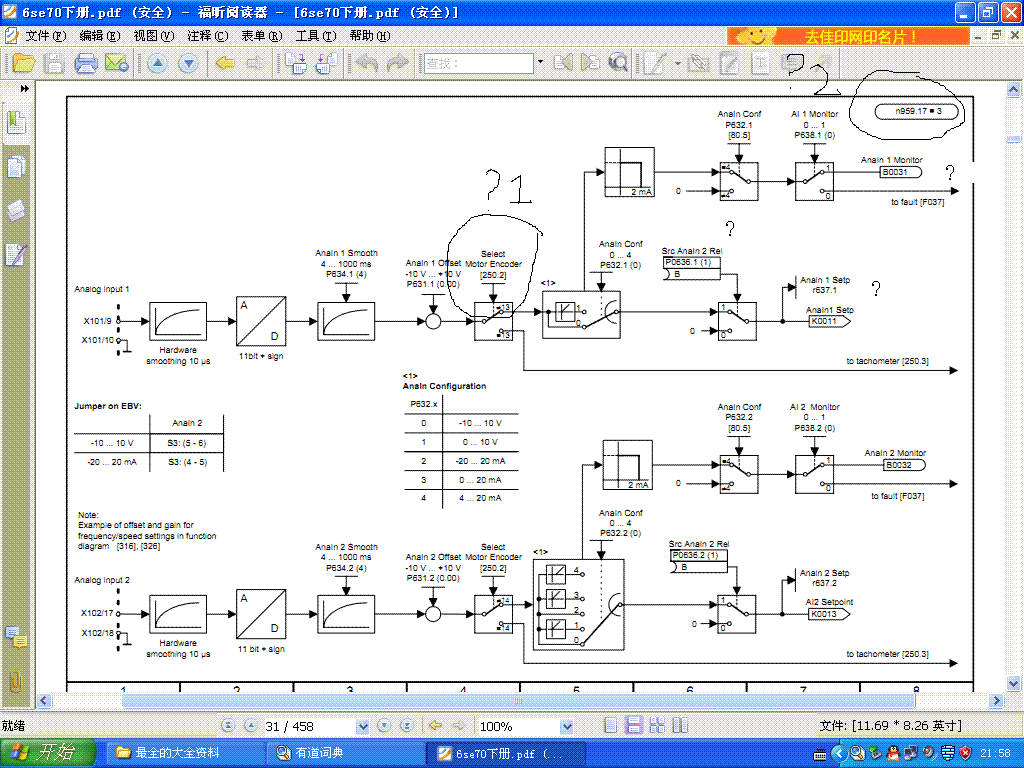Click the find next icon

point(590,63)
